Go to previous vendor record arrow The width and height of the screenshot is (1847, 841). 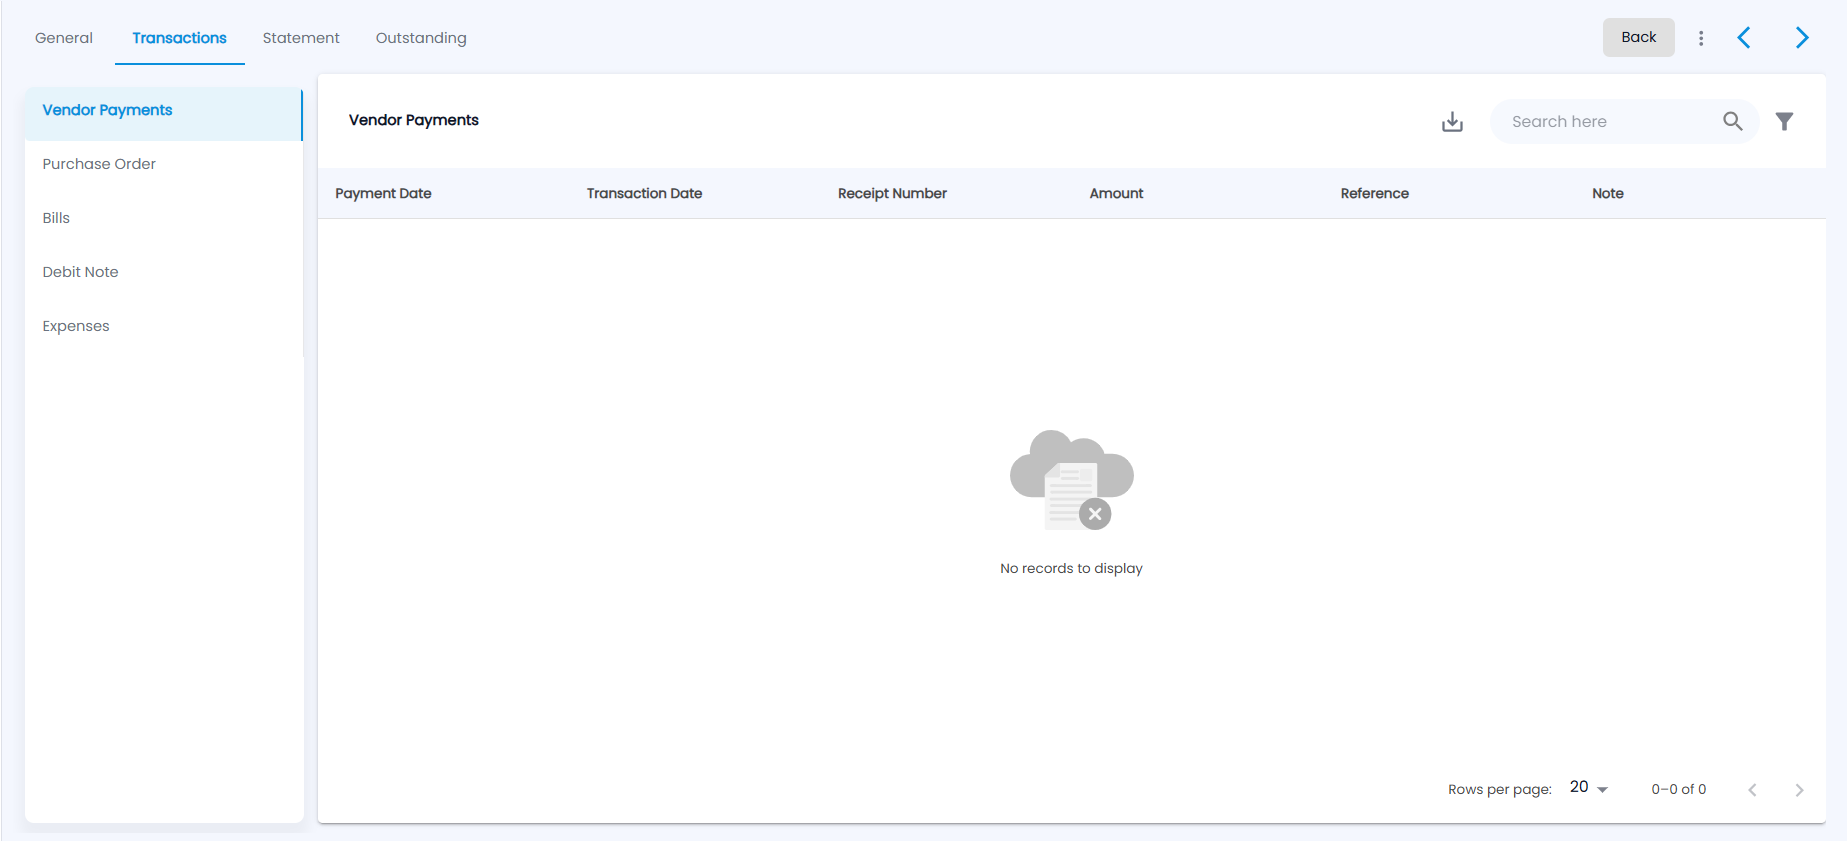(1744, 38)
